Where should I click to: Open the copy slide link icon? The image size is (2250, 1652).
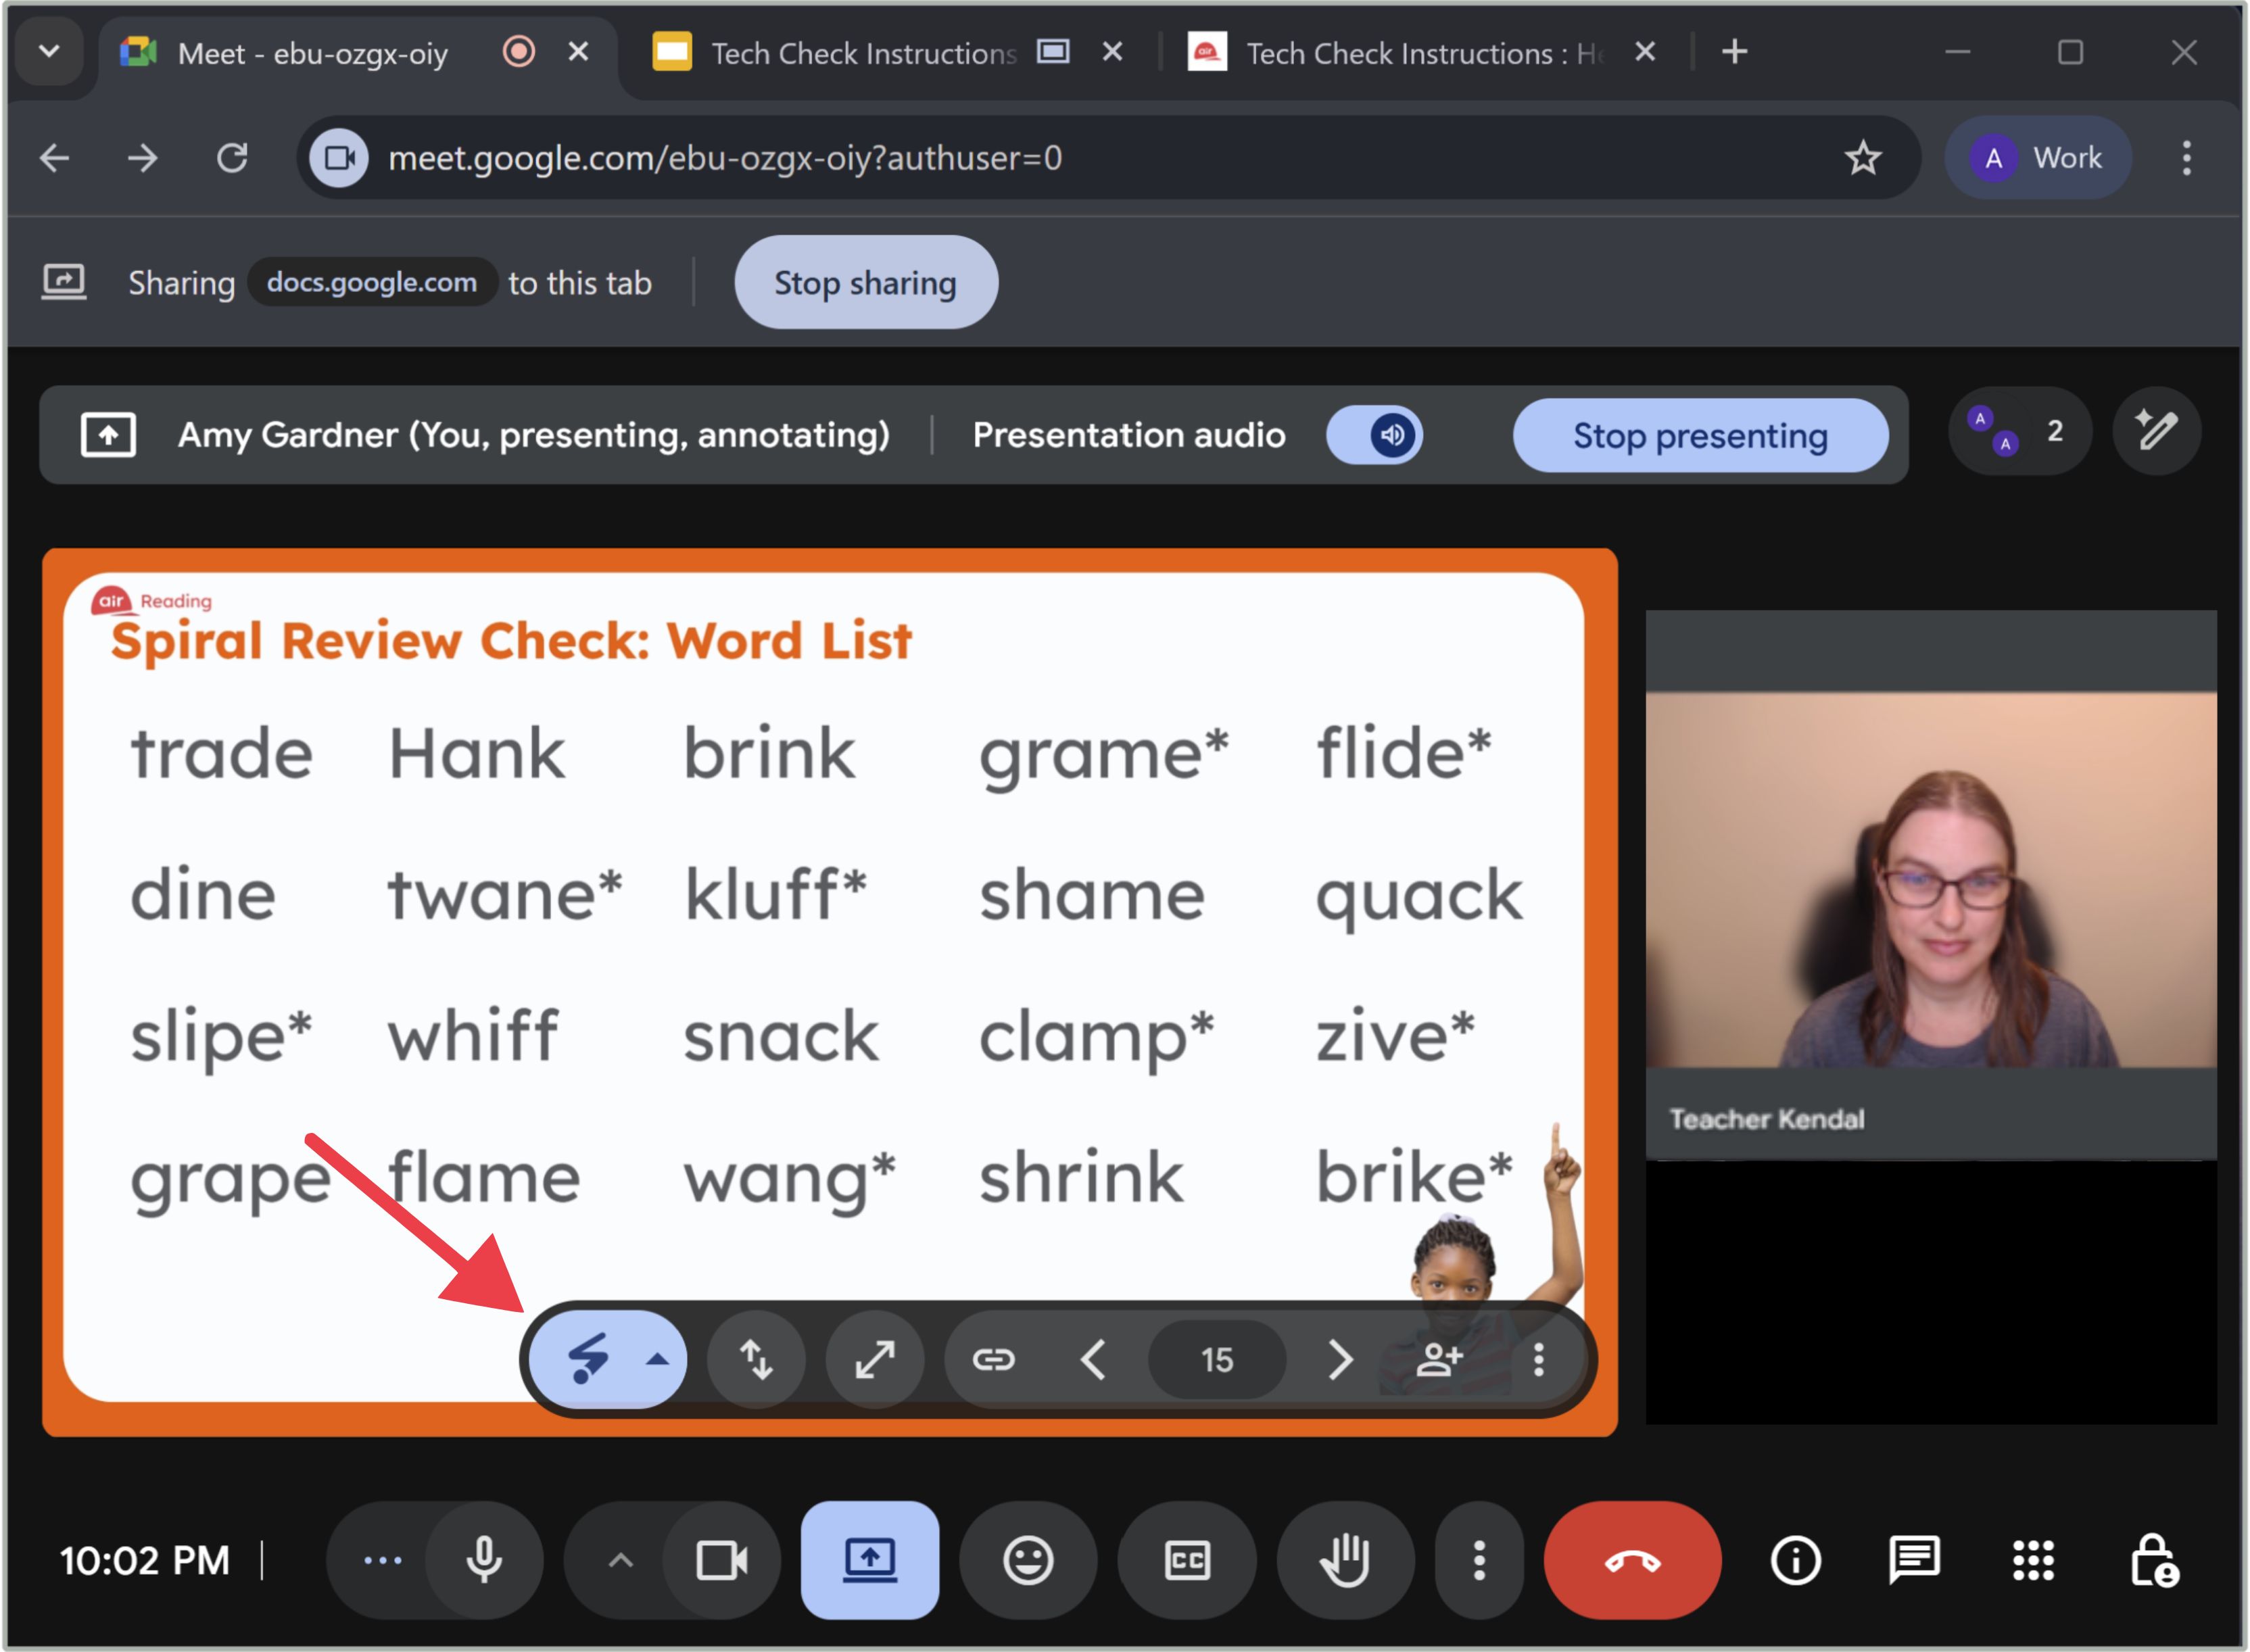tap(993, 1359)
